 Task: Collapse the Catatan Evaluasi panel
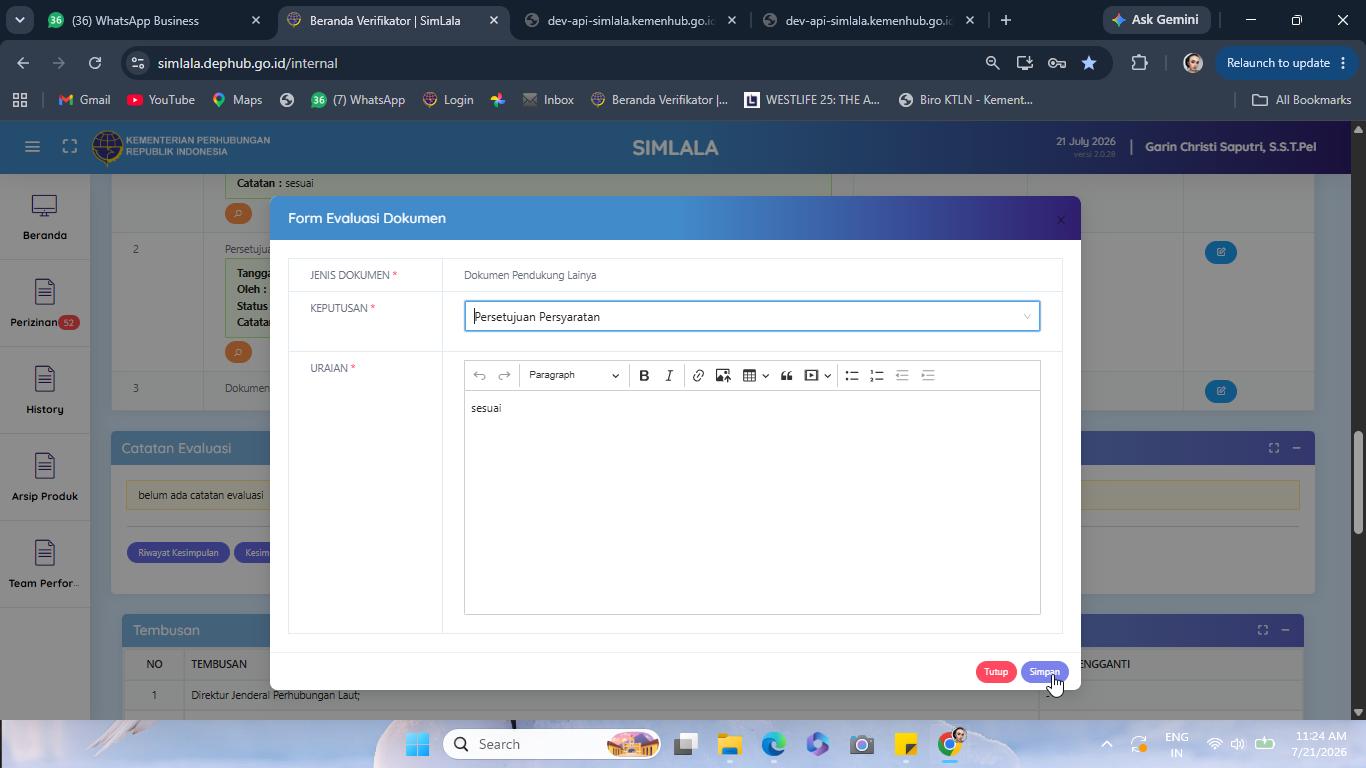coord(1296,448)
